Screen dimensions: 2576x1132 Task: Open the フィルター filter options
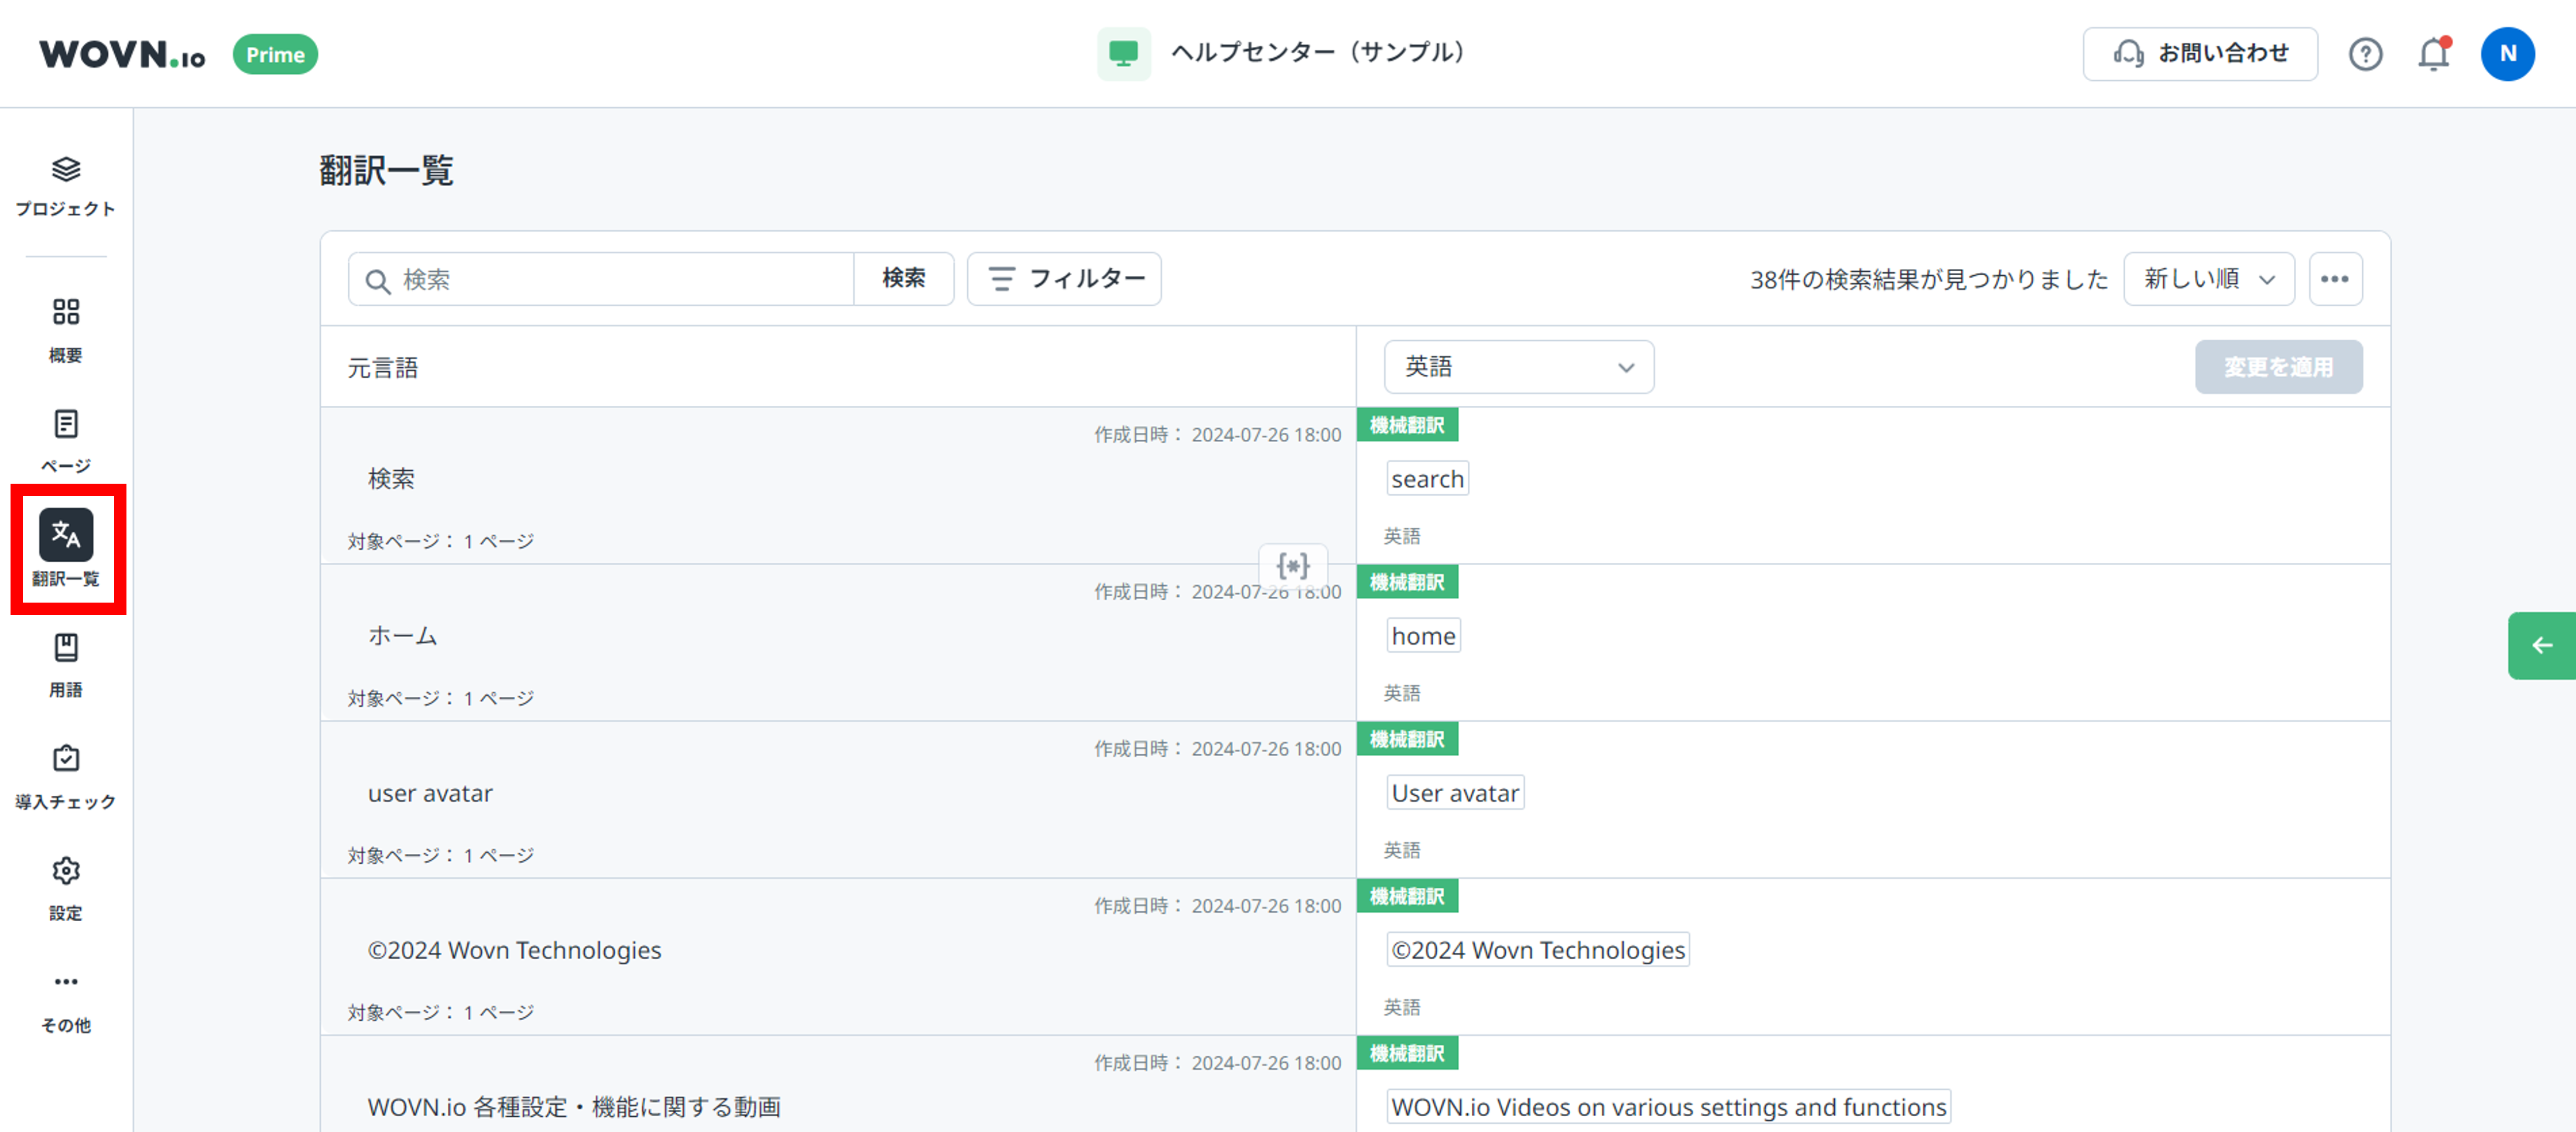[1064, 279]
